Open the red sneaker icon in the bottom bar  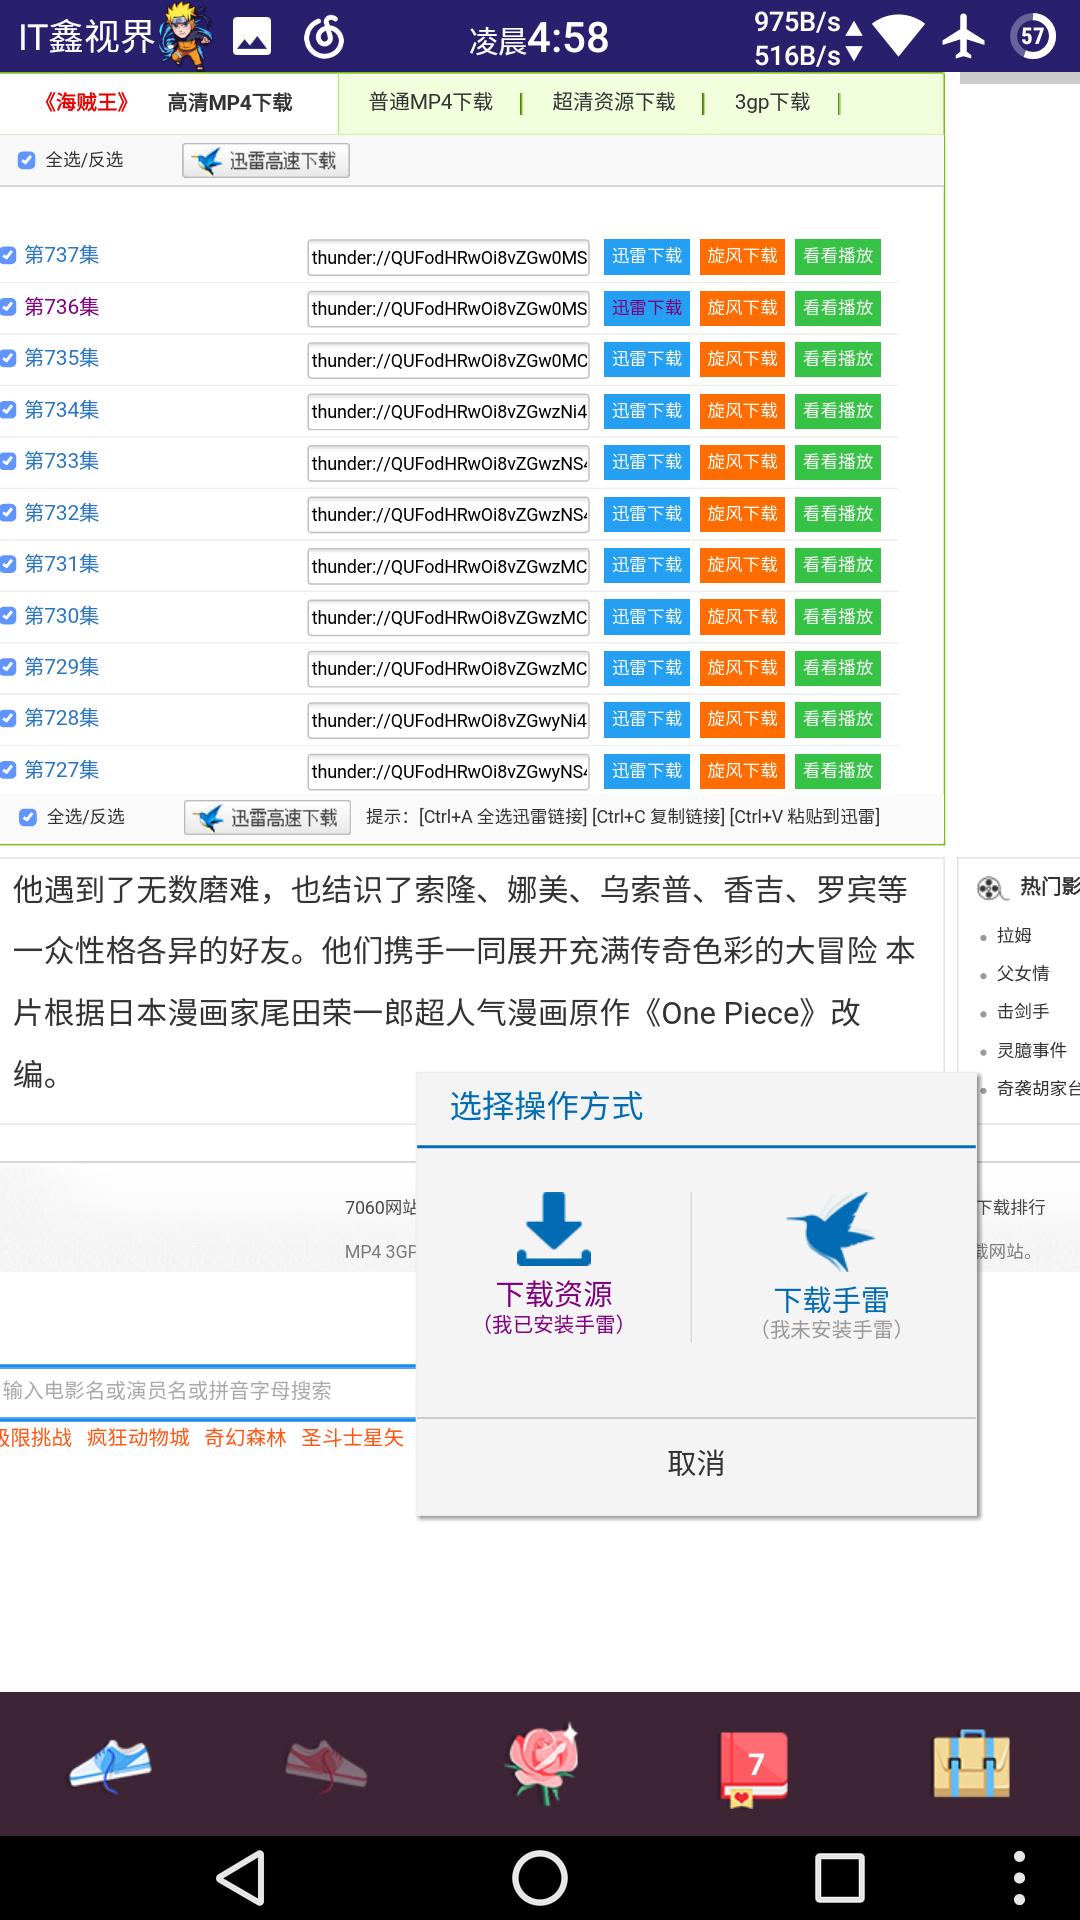[326, 1766]
